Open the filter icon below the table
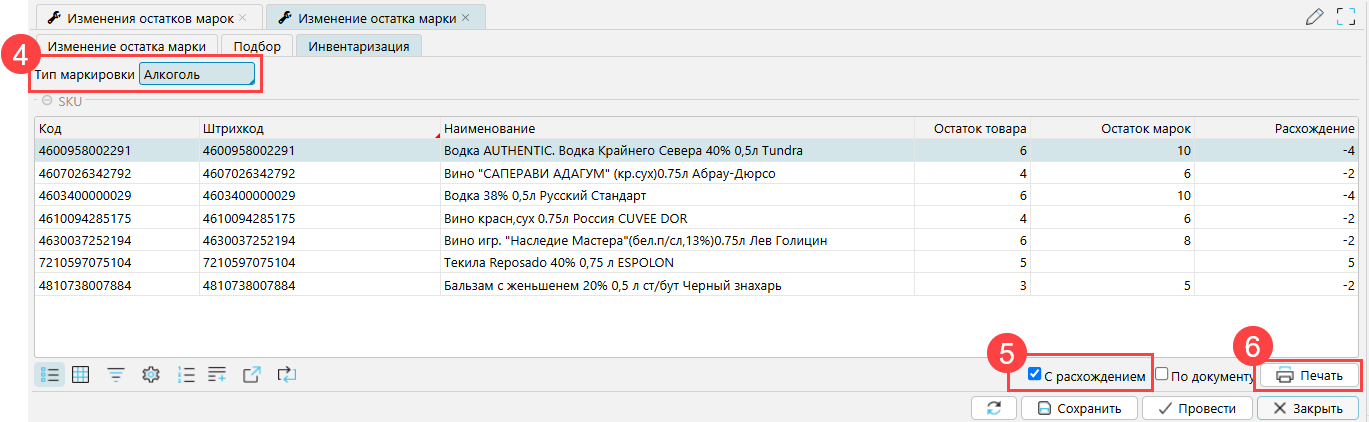Viewport: 1369px width, 422px height. click(116, 375)
